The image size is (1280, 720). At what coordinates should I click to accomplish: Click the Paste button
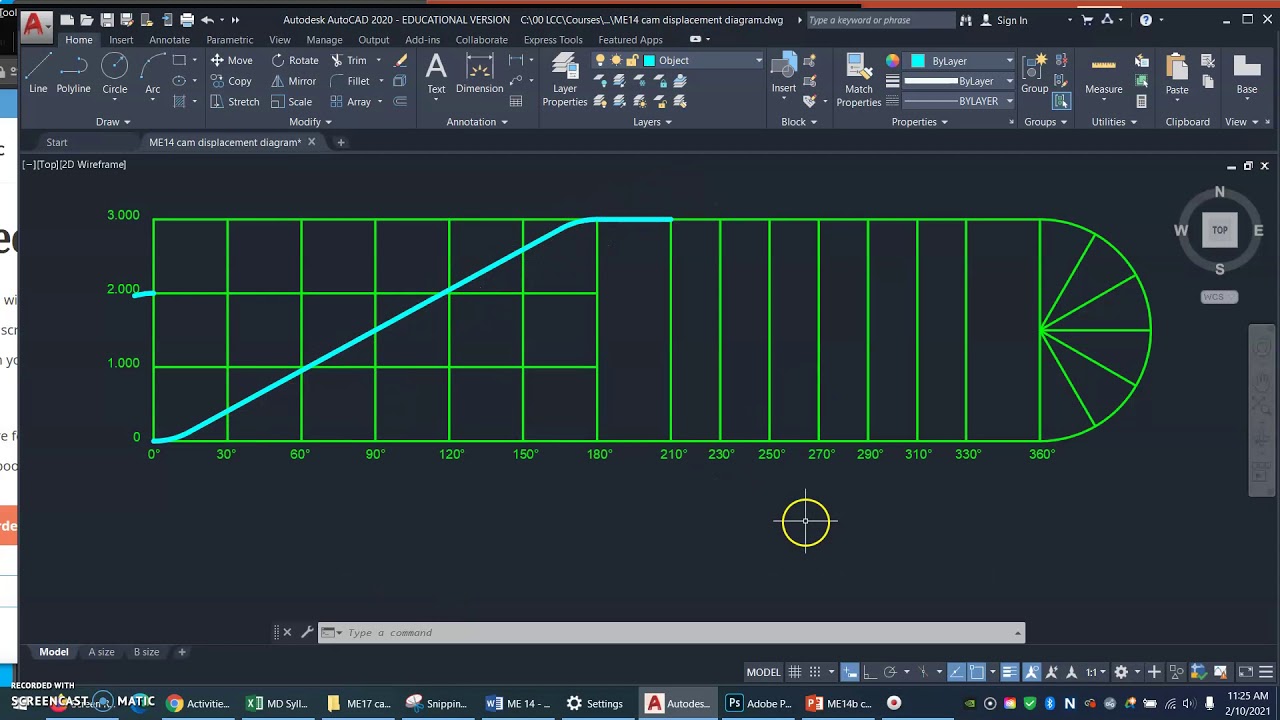(1177, 74)
